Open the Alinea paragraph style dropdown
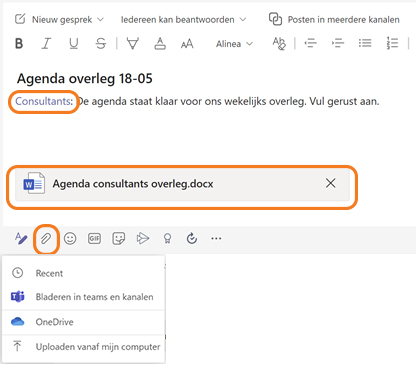The width and height of the screenshot is (416, 368). pyautogui.click(x=234, y=44)
